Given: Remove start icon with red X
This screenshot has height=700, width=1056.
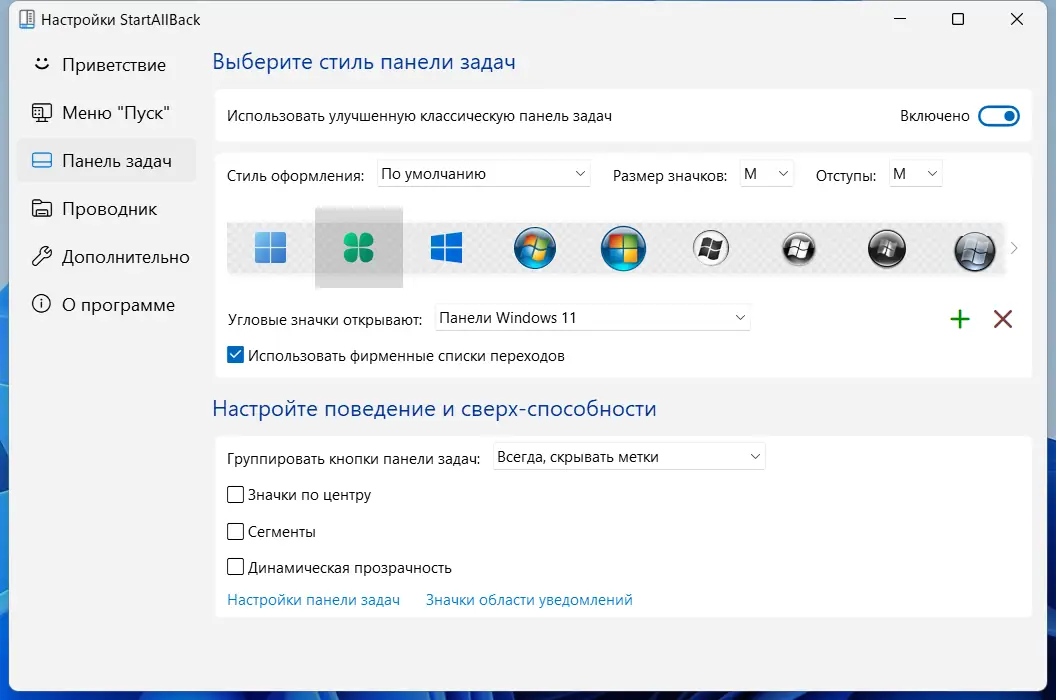Looking at the screenshot, I should (1003, 319).
